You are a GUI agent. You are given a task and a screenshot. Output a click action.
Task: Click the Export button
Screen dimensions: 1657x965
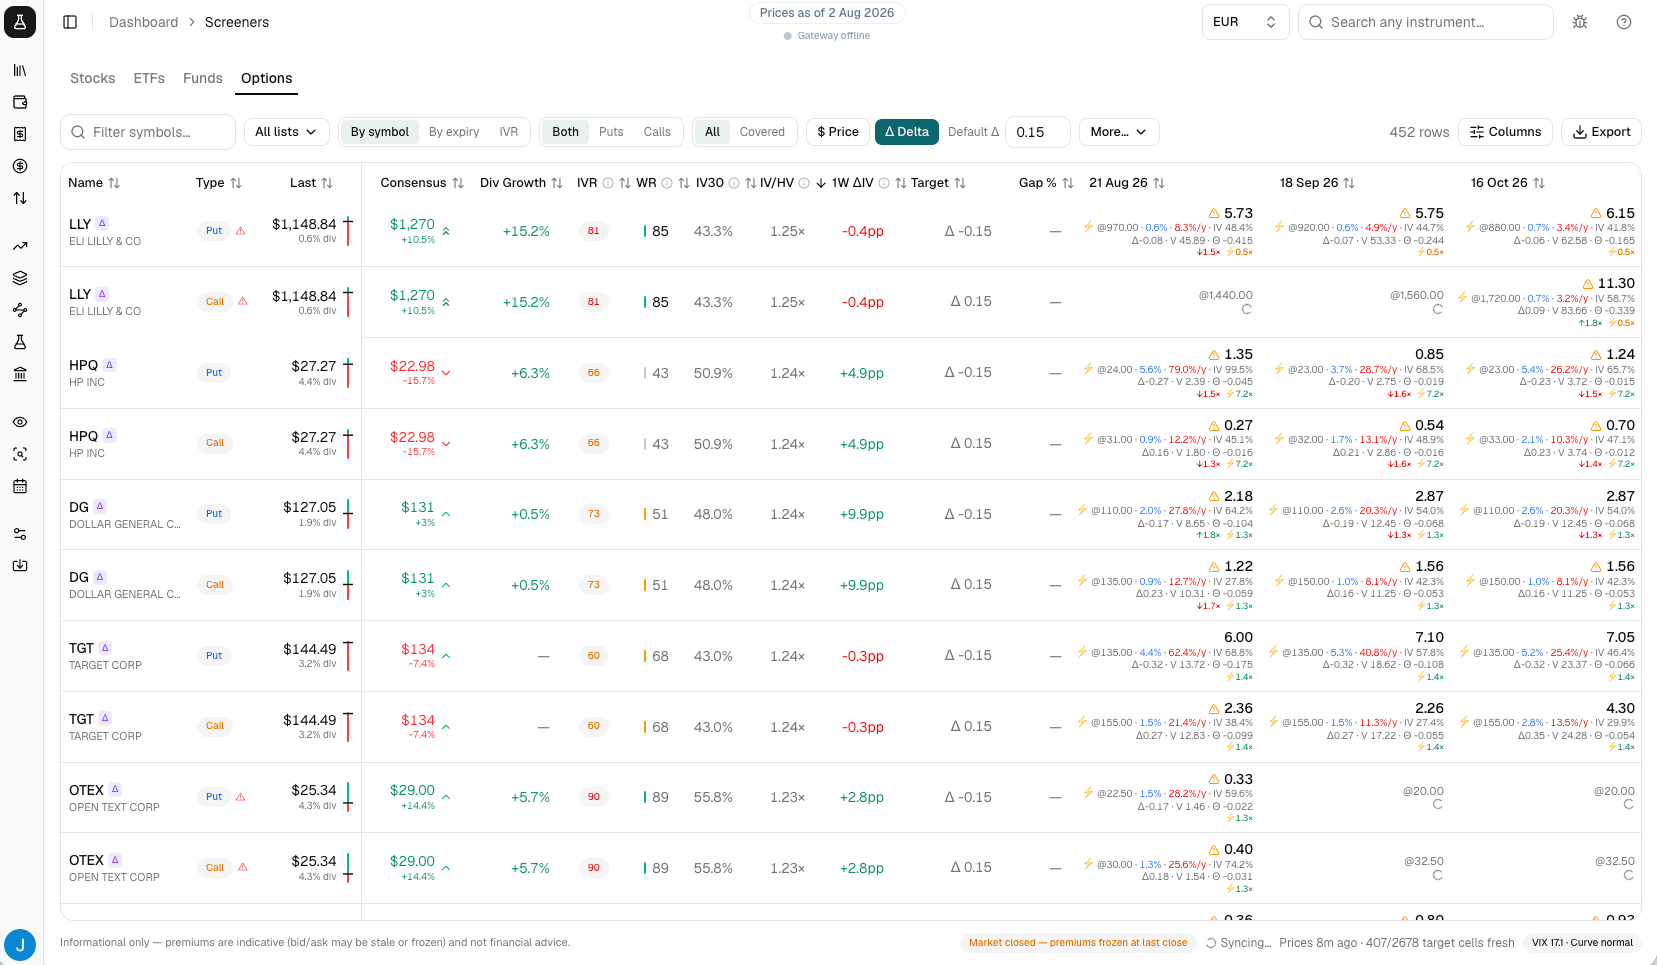click(1601, 132)
